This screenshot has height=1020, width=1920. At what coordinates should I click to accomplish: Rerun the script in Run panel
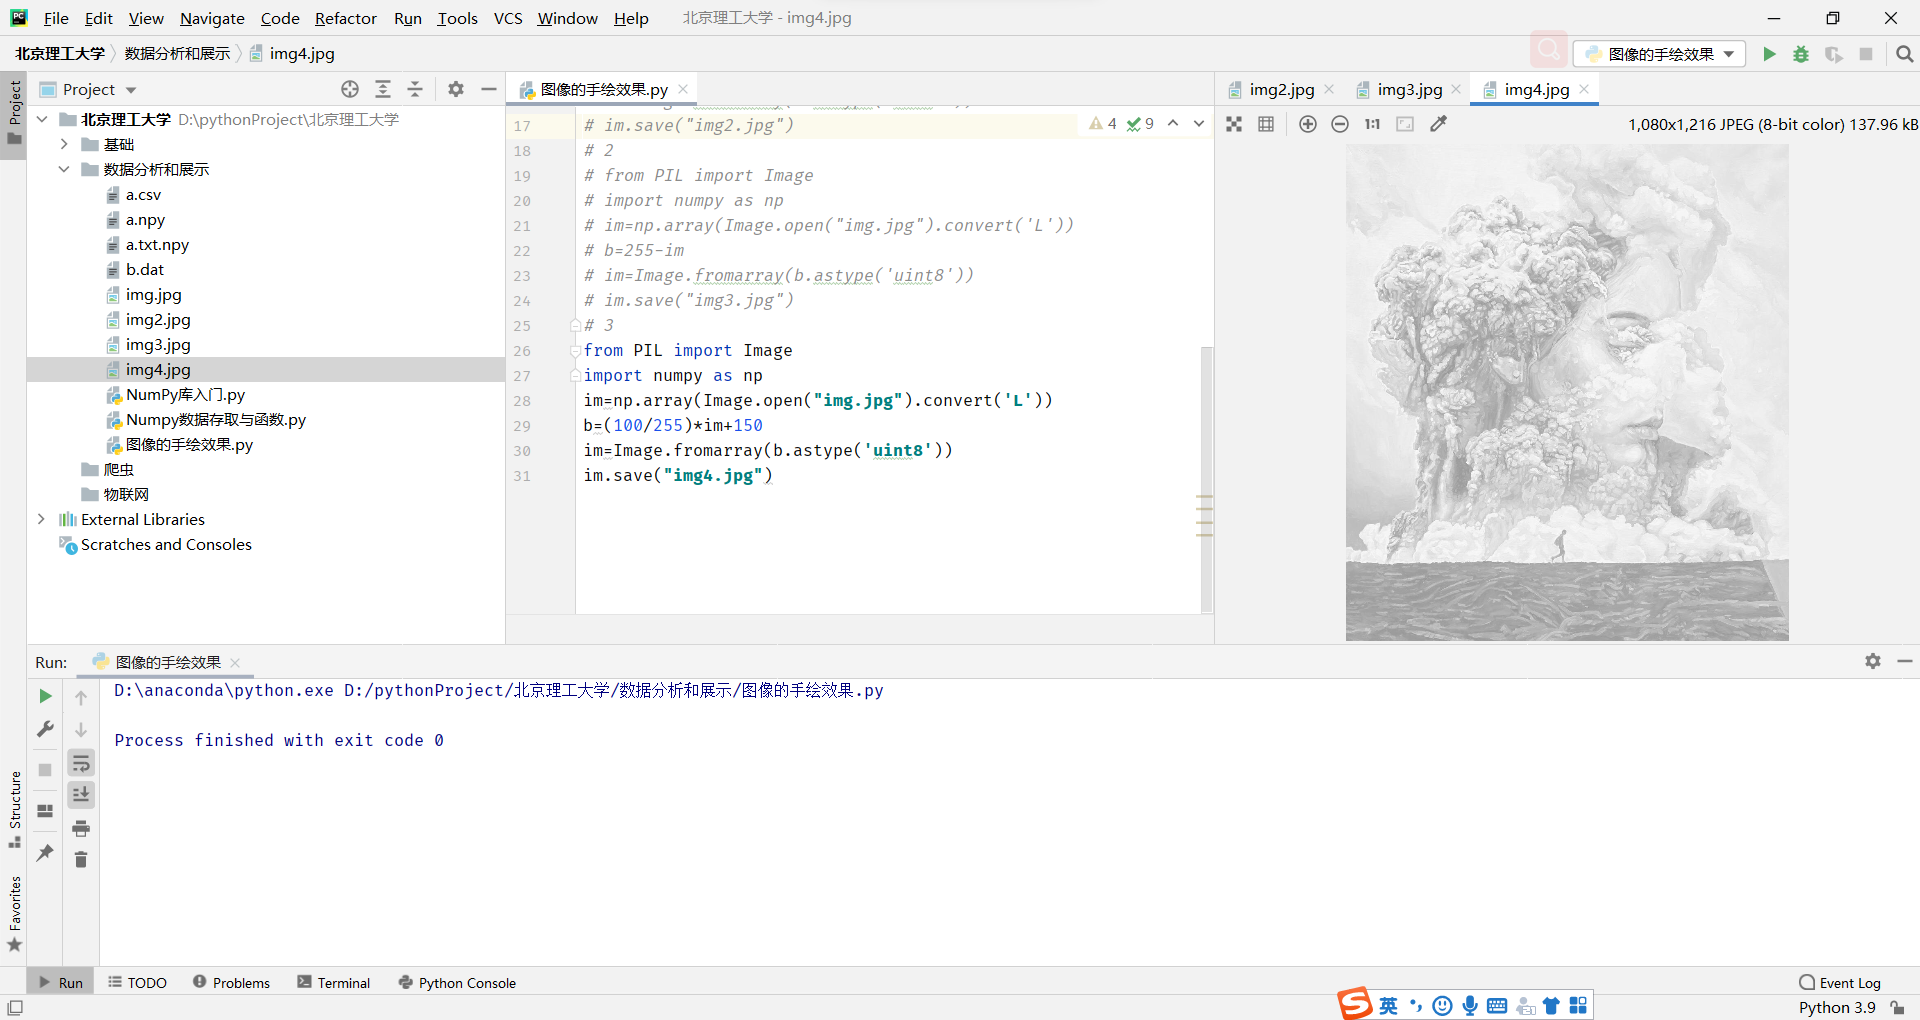[45, 696]
